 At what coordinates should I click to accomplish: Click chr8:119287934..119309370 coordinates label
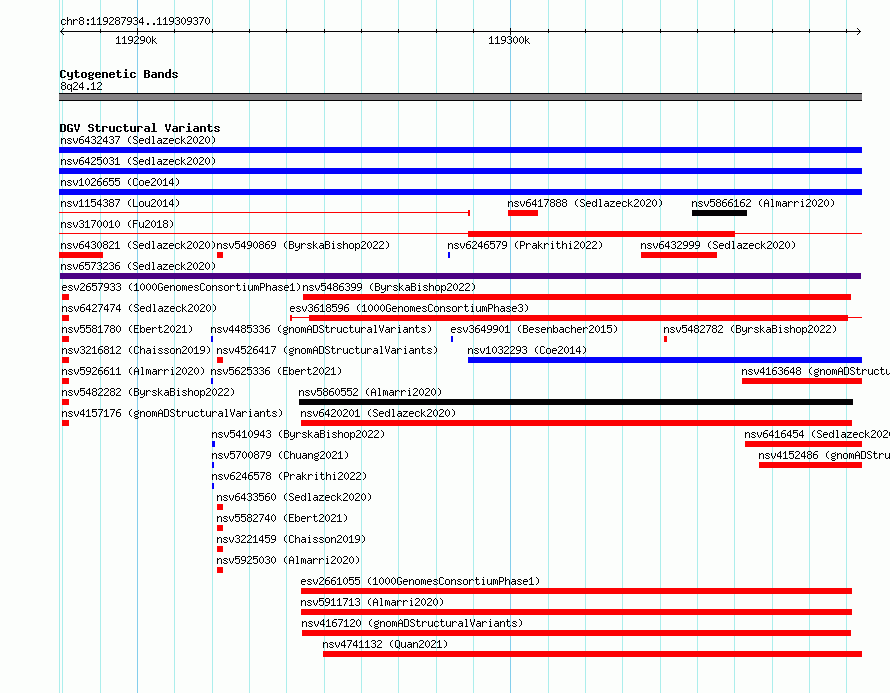tap(135, 21)
